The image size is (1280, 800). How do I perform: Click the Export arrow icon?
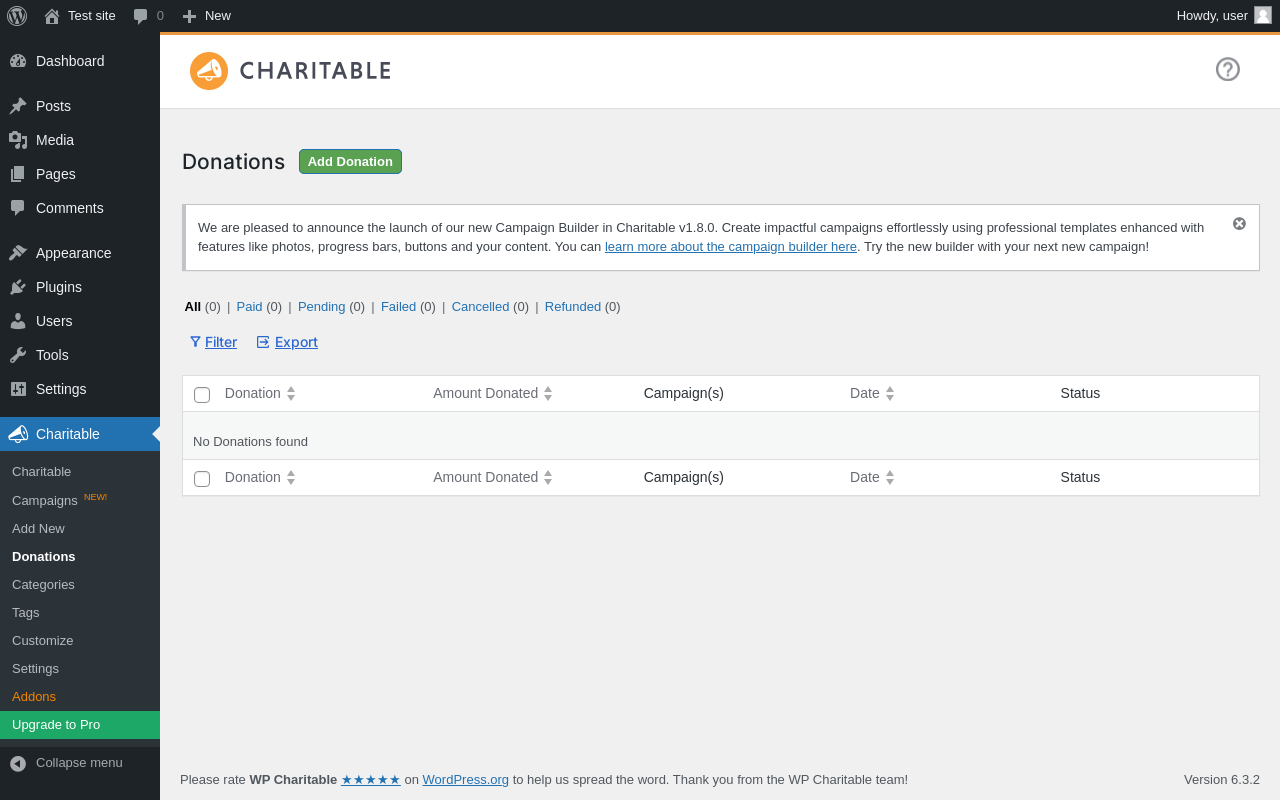[263, 342]
